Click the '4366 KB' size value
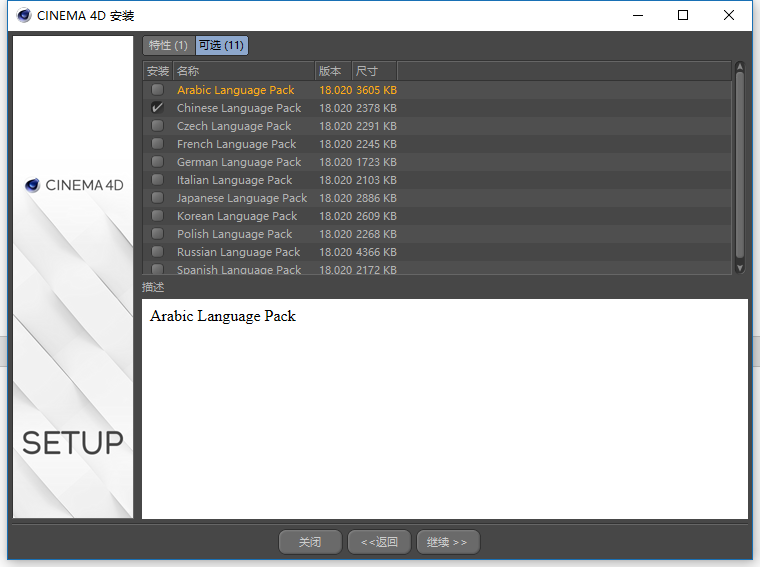 (377, 252)
